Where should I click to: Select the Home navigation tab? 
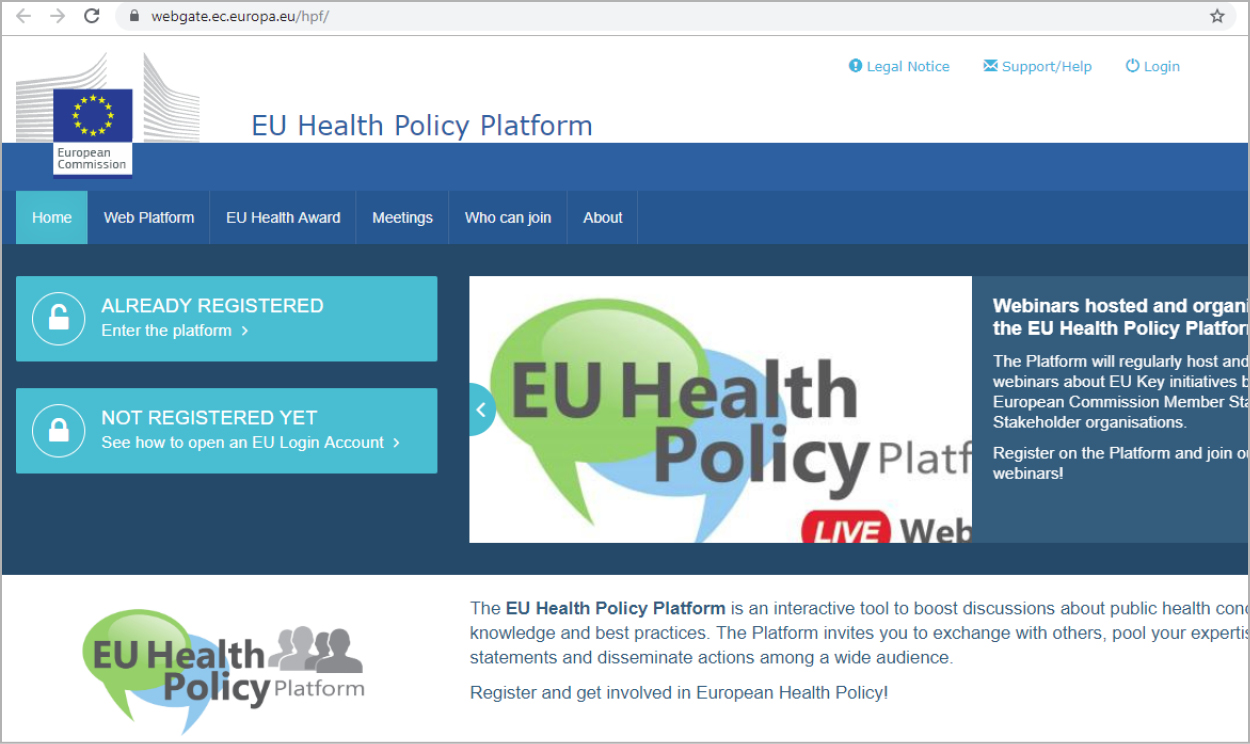[x=52, y=217]
